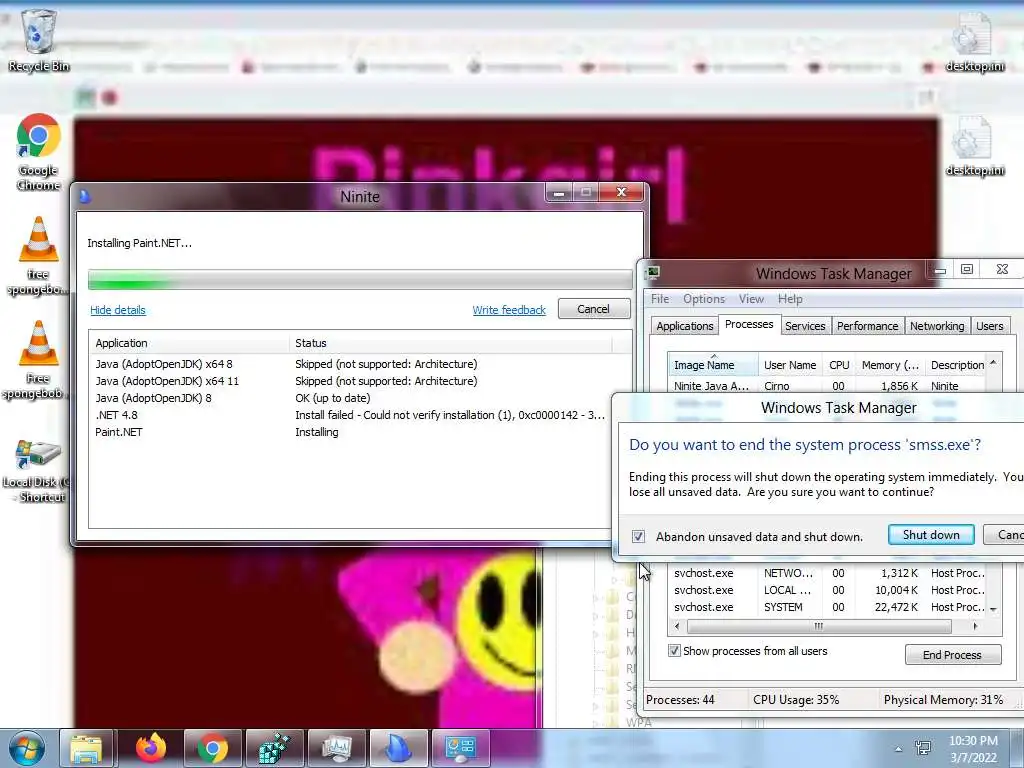
Task: Toggle 'Abandon unsaved data and shut down' checkbox
Action: [x=638, y=536]
